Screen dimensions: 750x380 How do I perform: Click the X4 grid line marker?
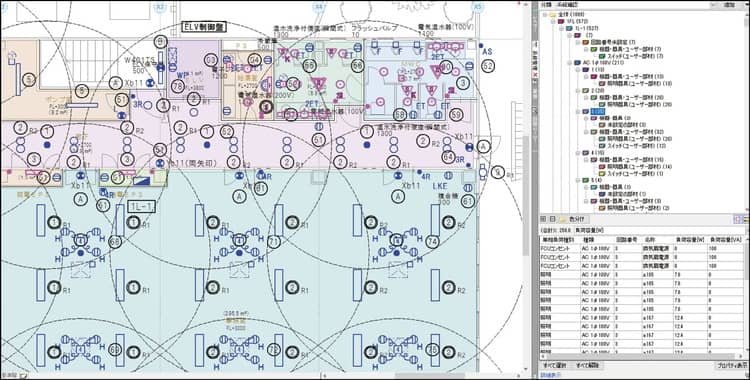point(319,7)
